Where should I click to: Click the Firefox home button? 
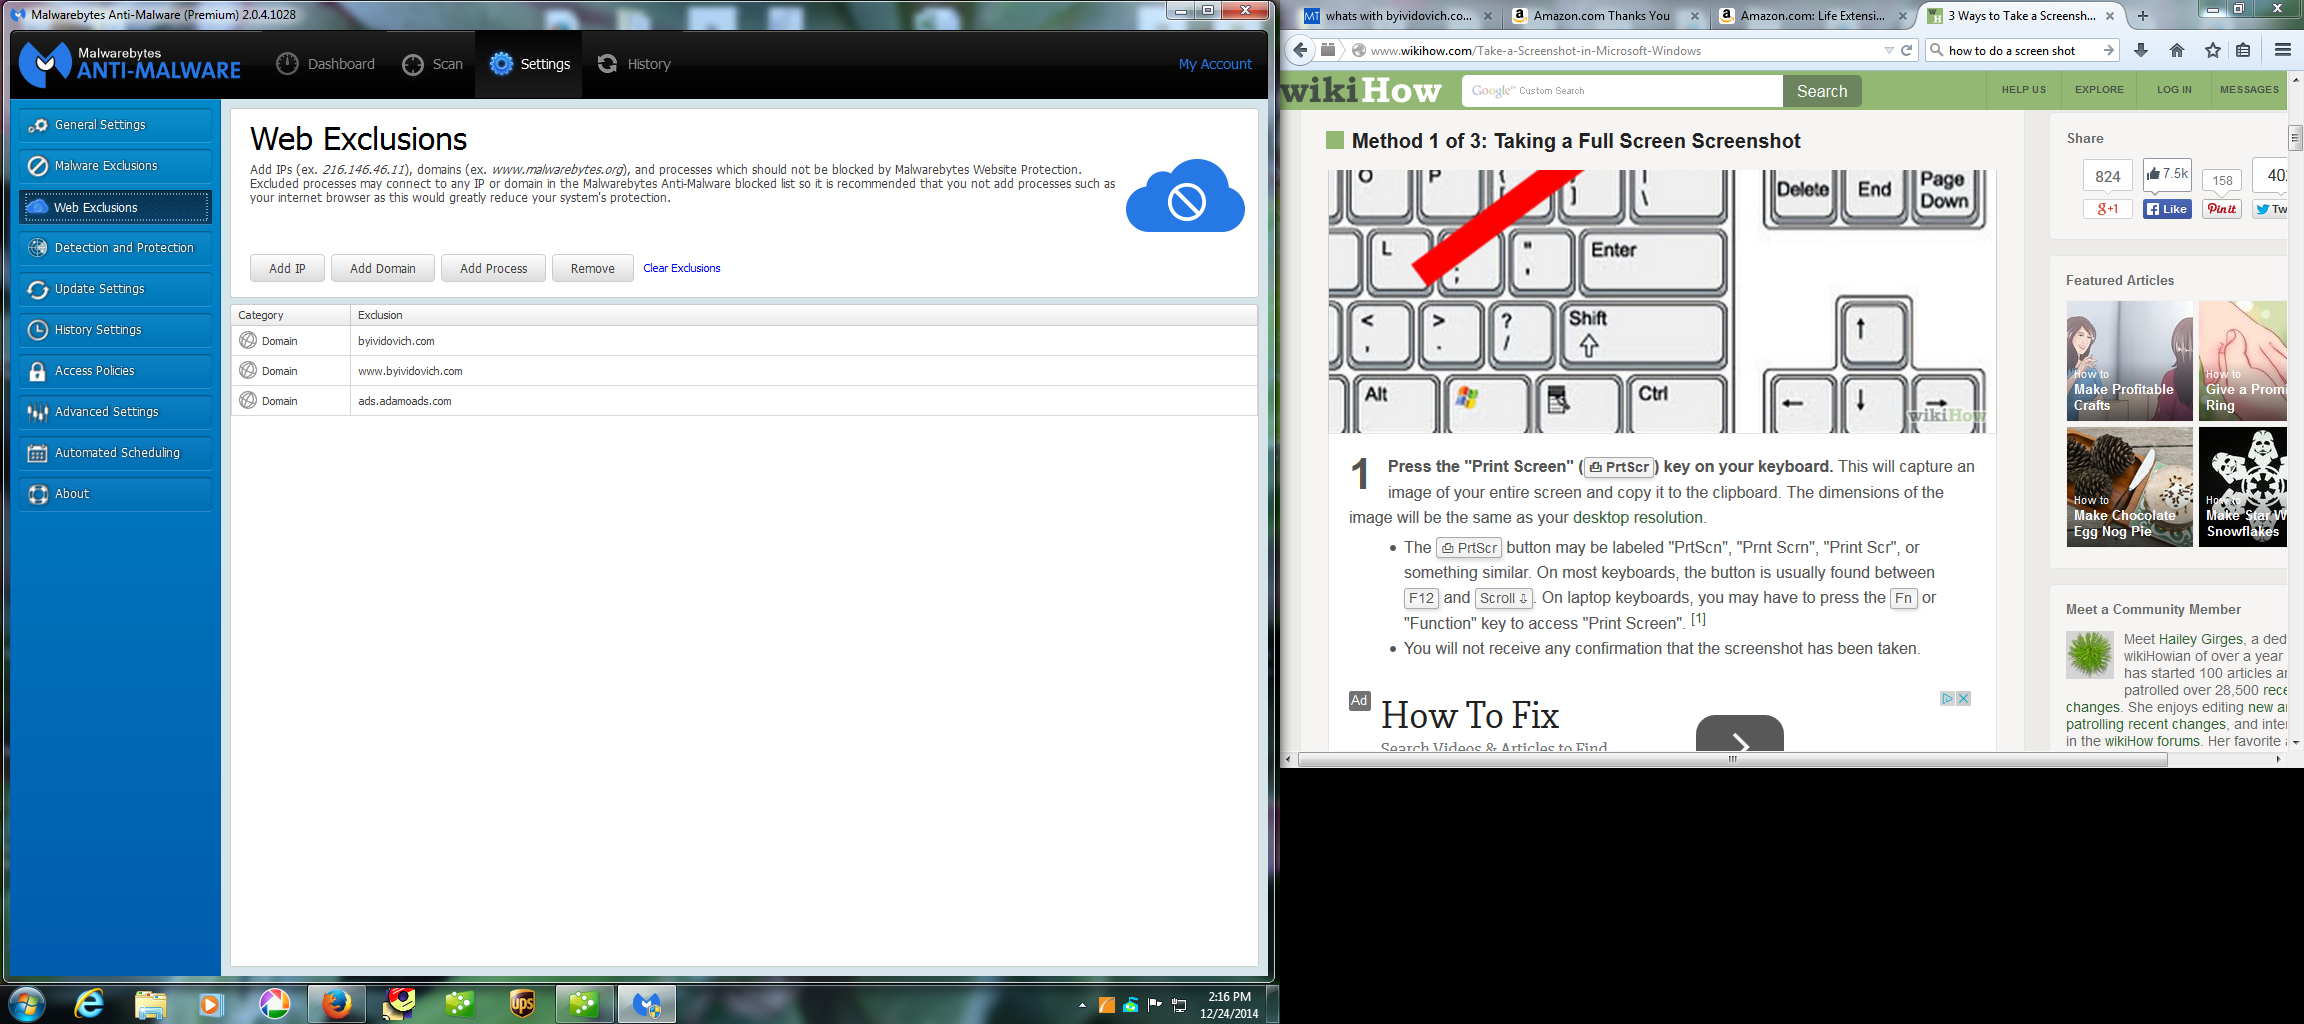pyautogui.click(x=2177, y=50)
